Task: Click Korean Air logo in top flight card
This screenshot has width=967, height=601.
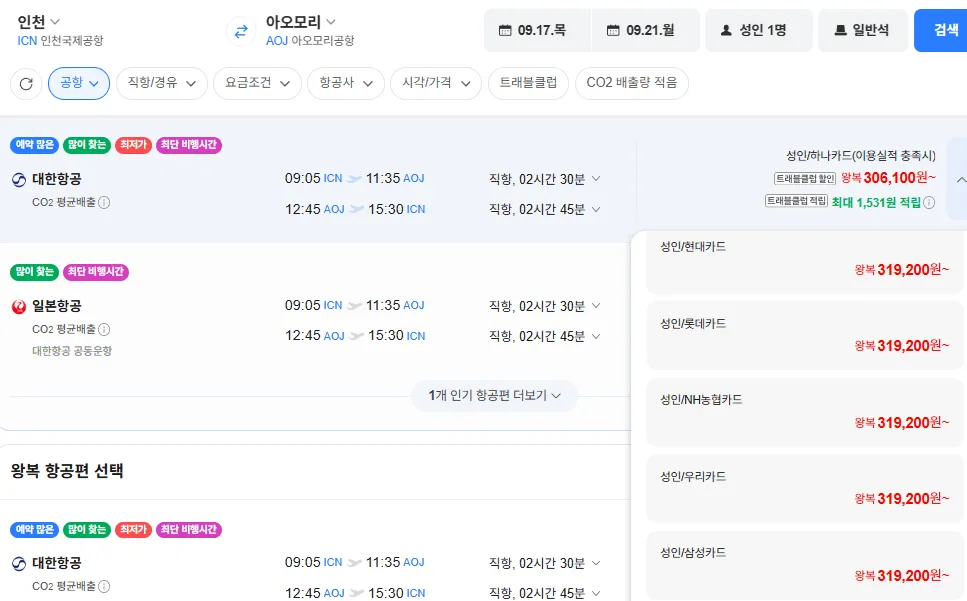Action: [x=19, y=179]
